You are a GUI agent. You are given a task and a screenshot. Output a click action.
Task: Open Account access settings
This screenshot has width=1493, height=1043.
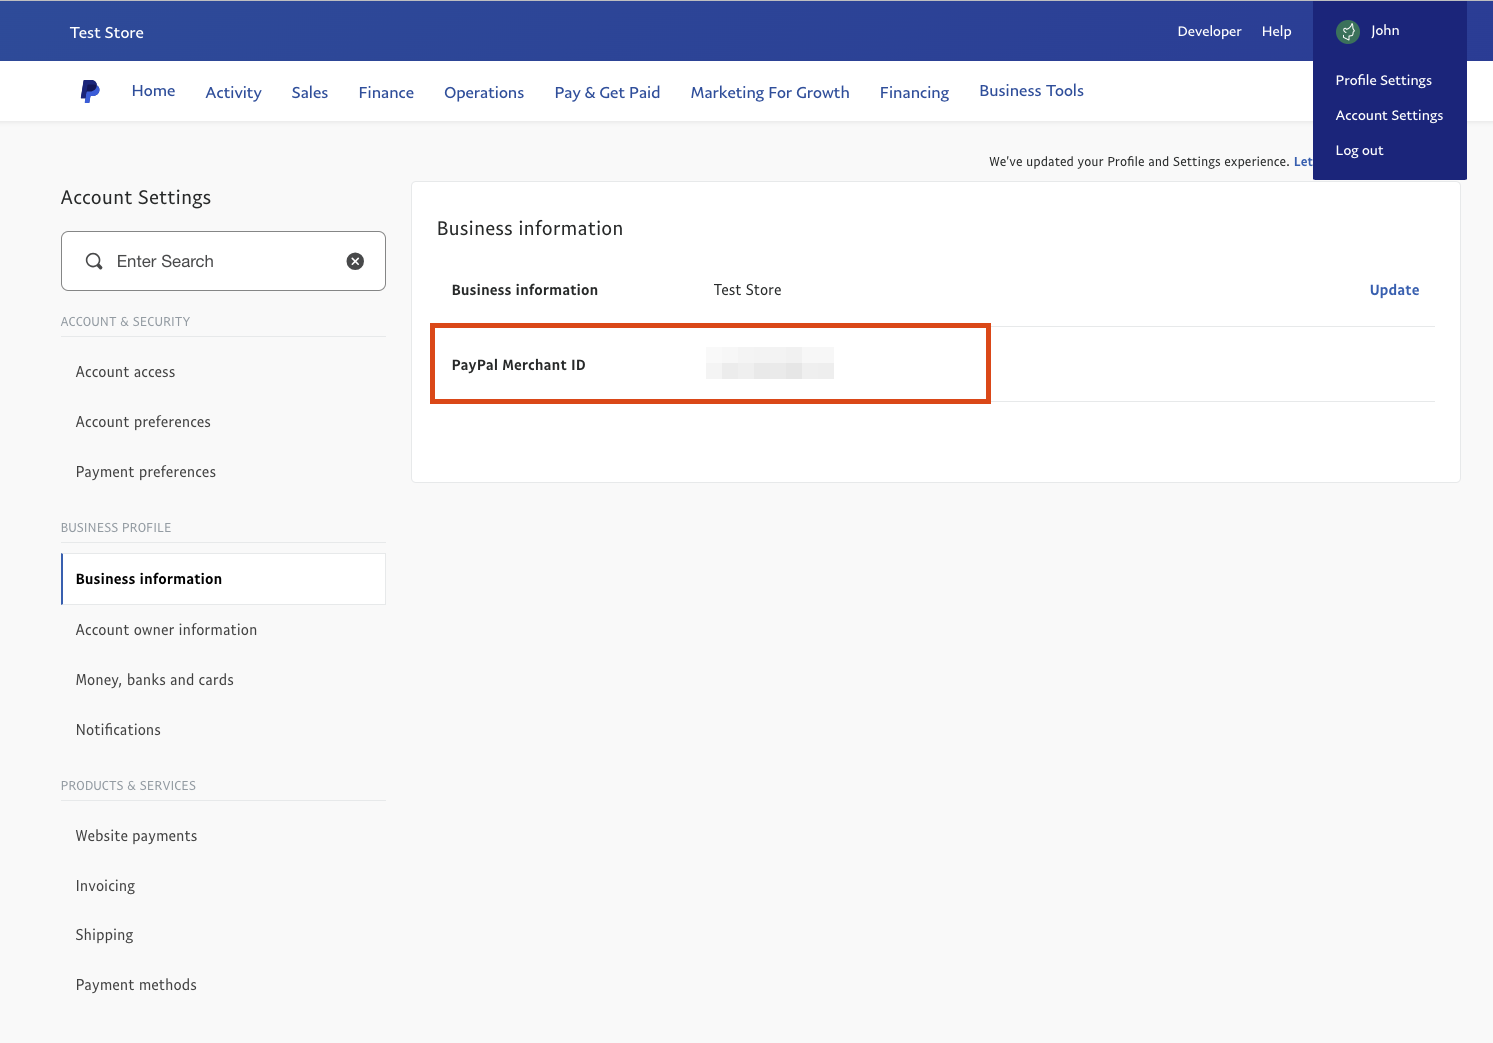click(125, 371)
